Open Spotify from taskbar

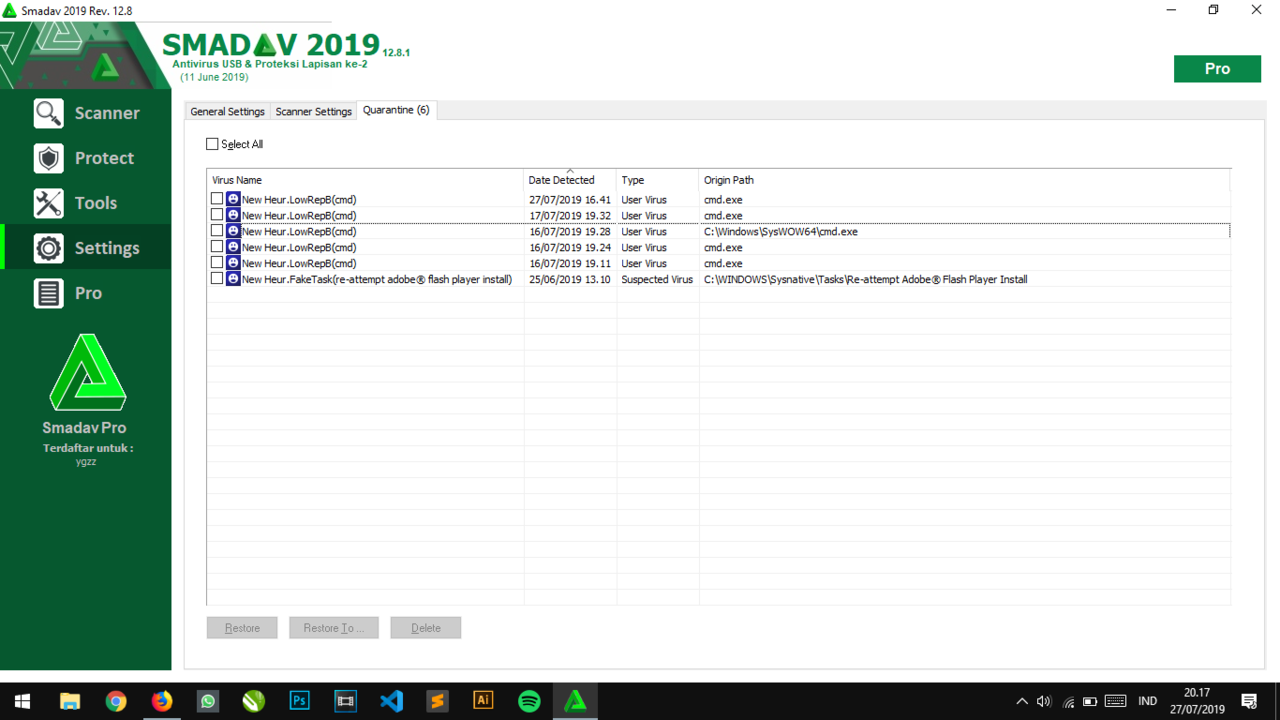pyautogui.click(x=529, y=701)
